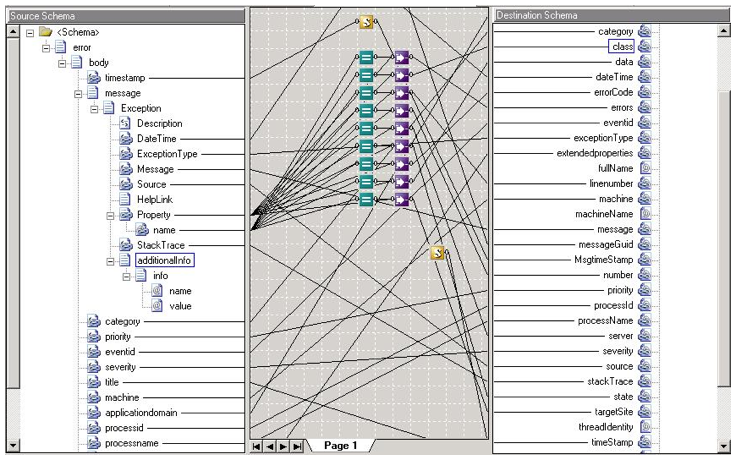Viewport: 737px width, 460px height.
Task: Click the source schema scroll up arrow
Action: coord(13,31)
